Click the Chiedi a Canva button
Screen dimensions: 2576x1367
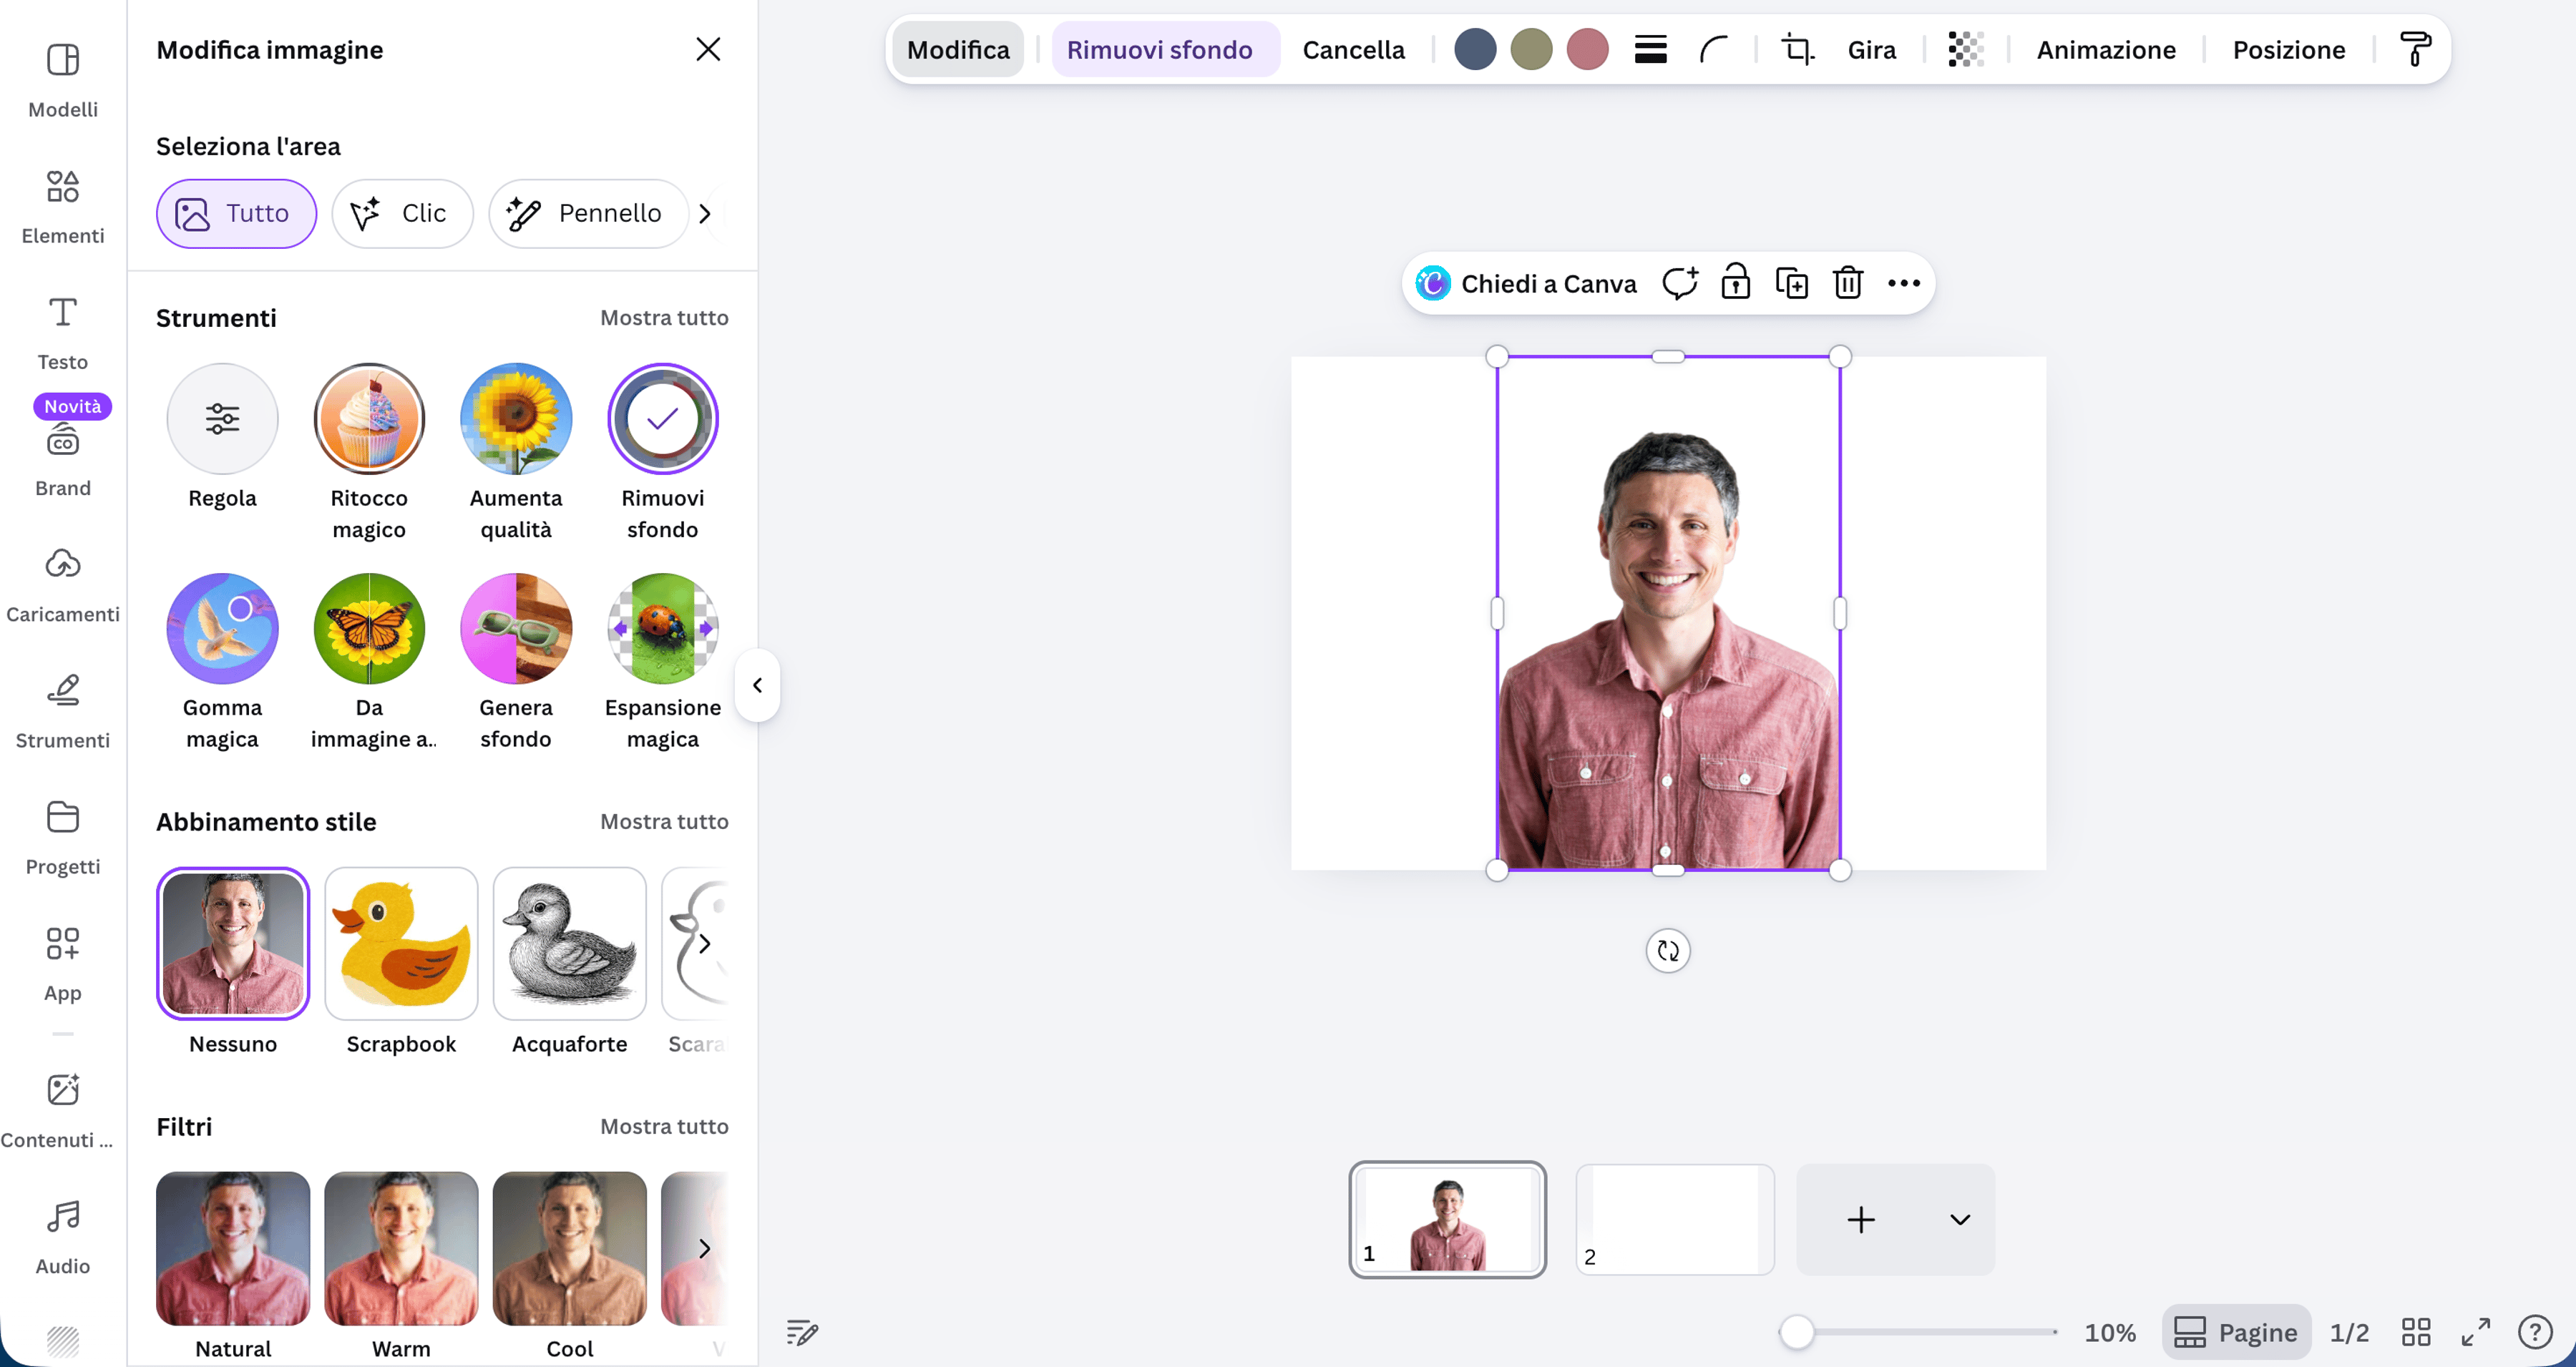point(1526,283)
